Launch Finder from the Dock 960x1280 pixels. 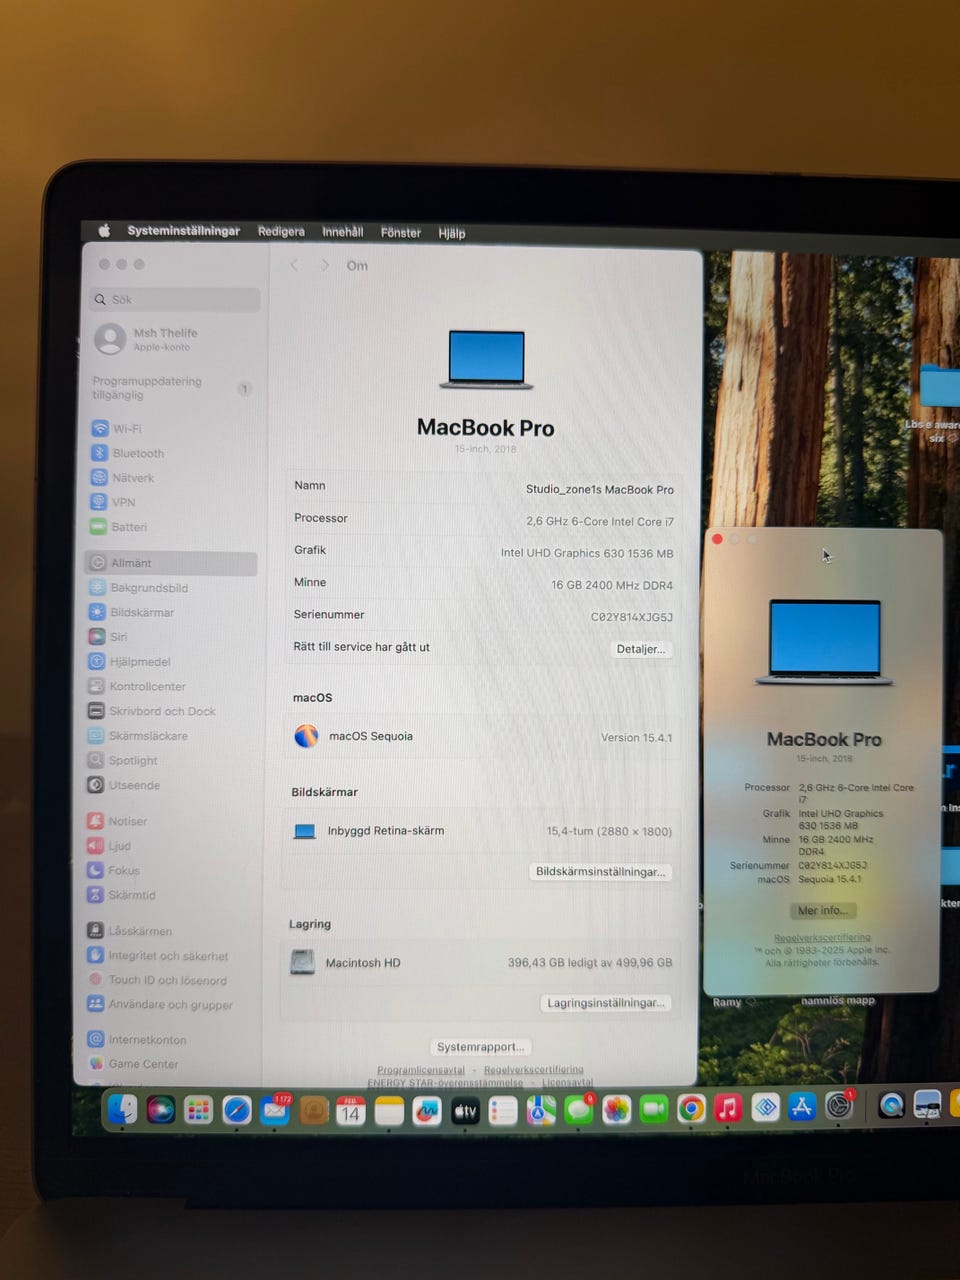(x=123, y=1109)
